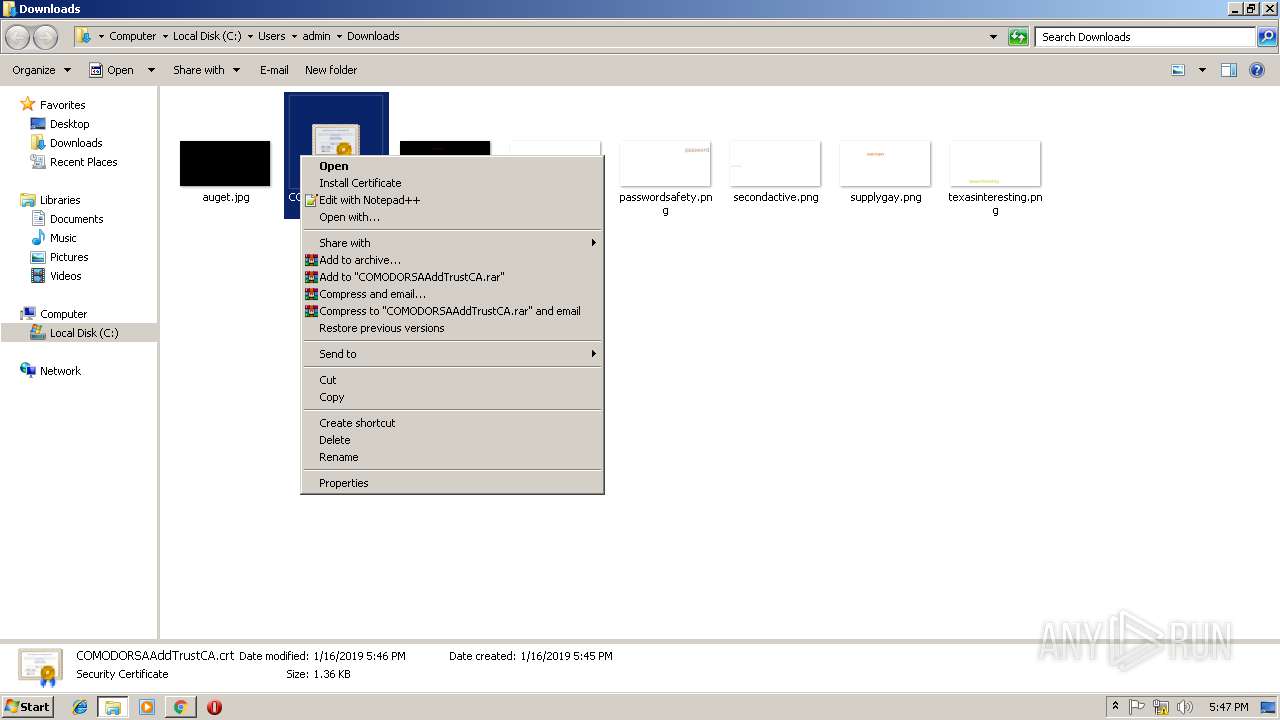Choose Edit with Notepad++

point(452,200)
